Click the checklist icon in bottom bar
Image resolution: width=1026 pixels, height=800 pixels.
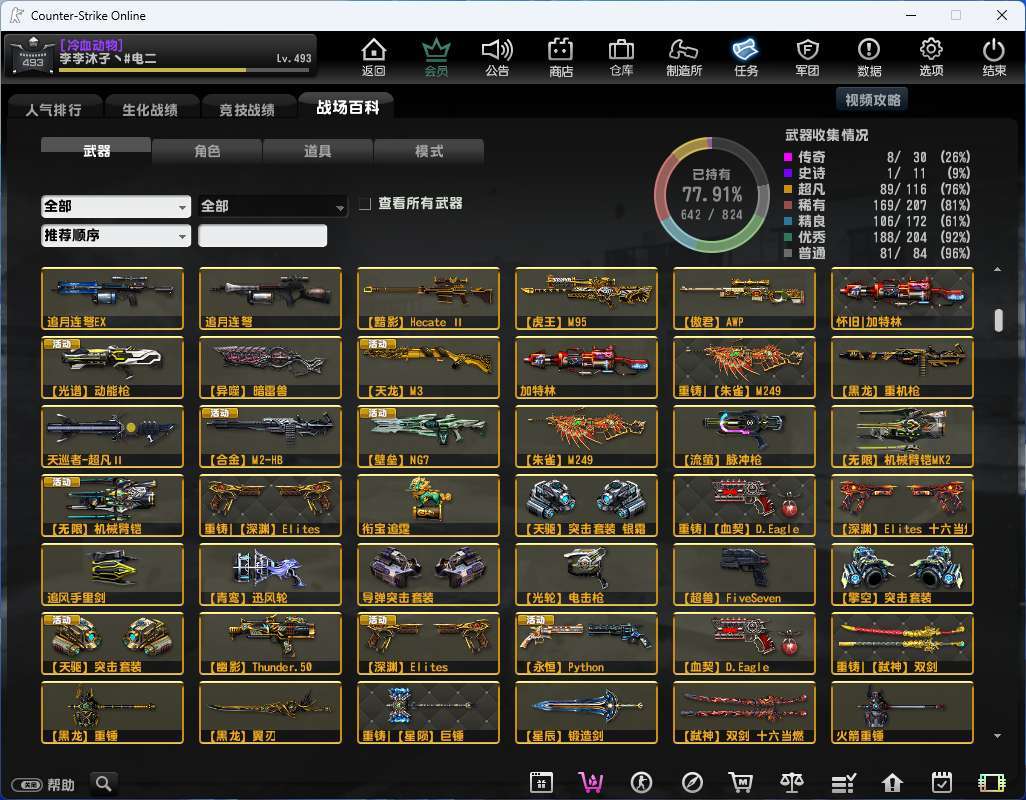click(x=843, y=782)
